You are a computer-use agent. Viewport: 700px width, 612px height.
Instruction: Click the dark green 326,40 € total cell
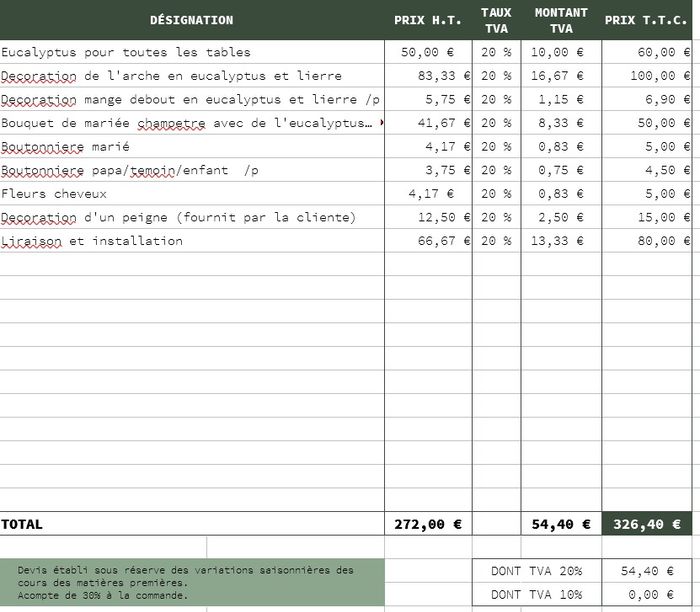646,524
